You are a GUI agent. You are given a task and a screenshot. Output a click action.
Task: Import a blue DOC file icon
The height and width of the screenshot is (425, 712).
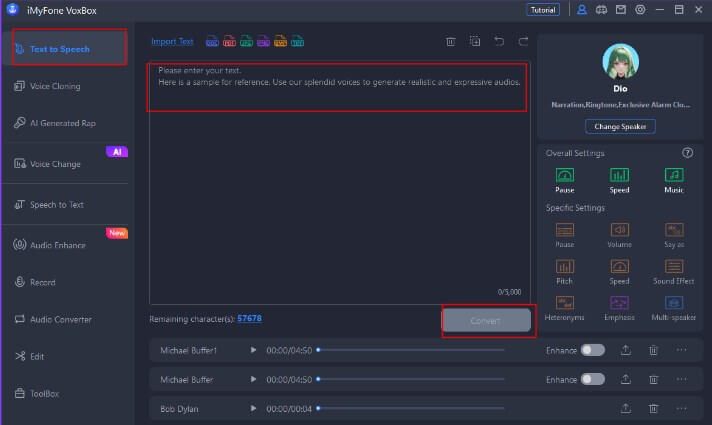point(212,41)
